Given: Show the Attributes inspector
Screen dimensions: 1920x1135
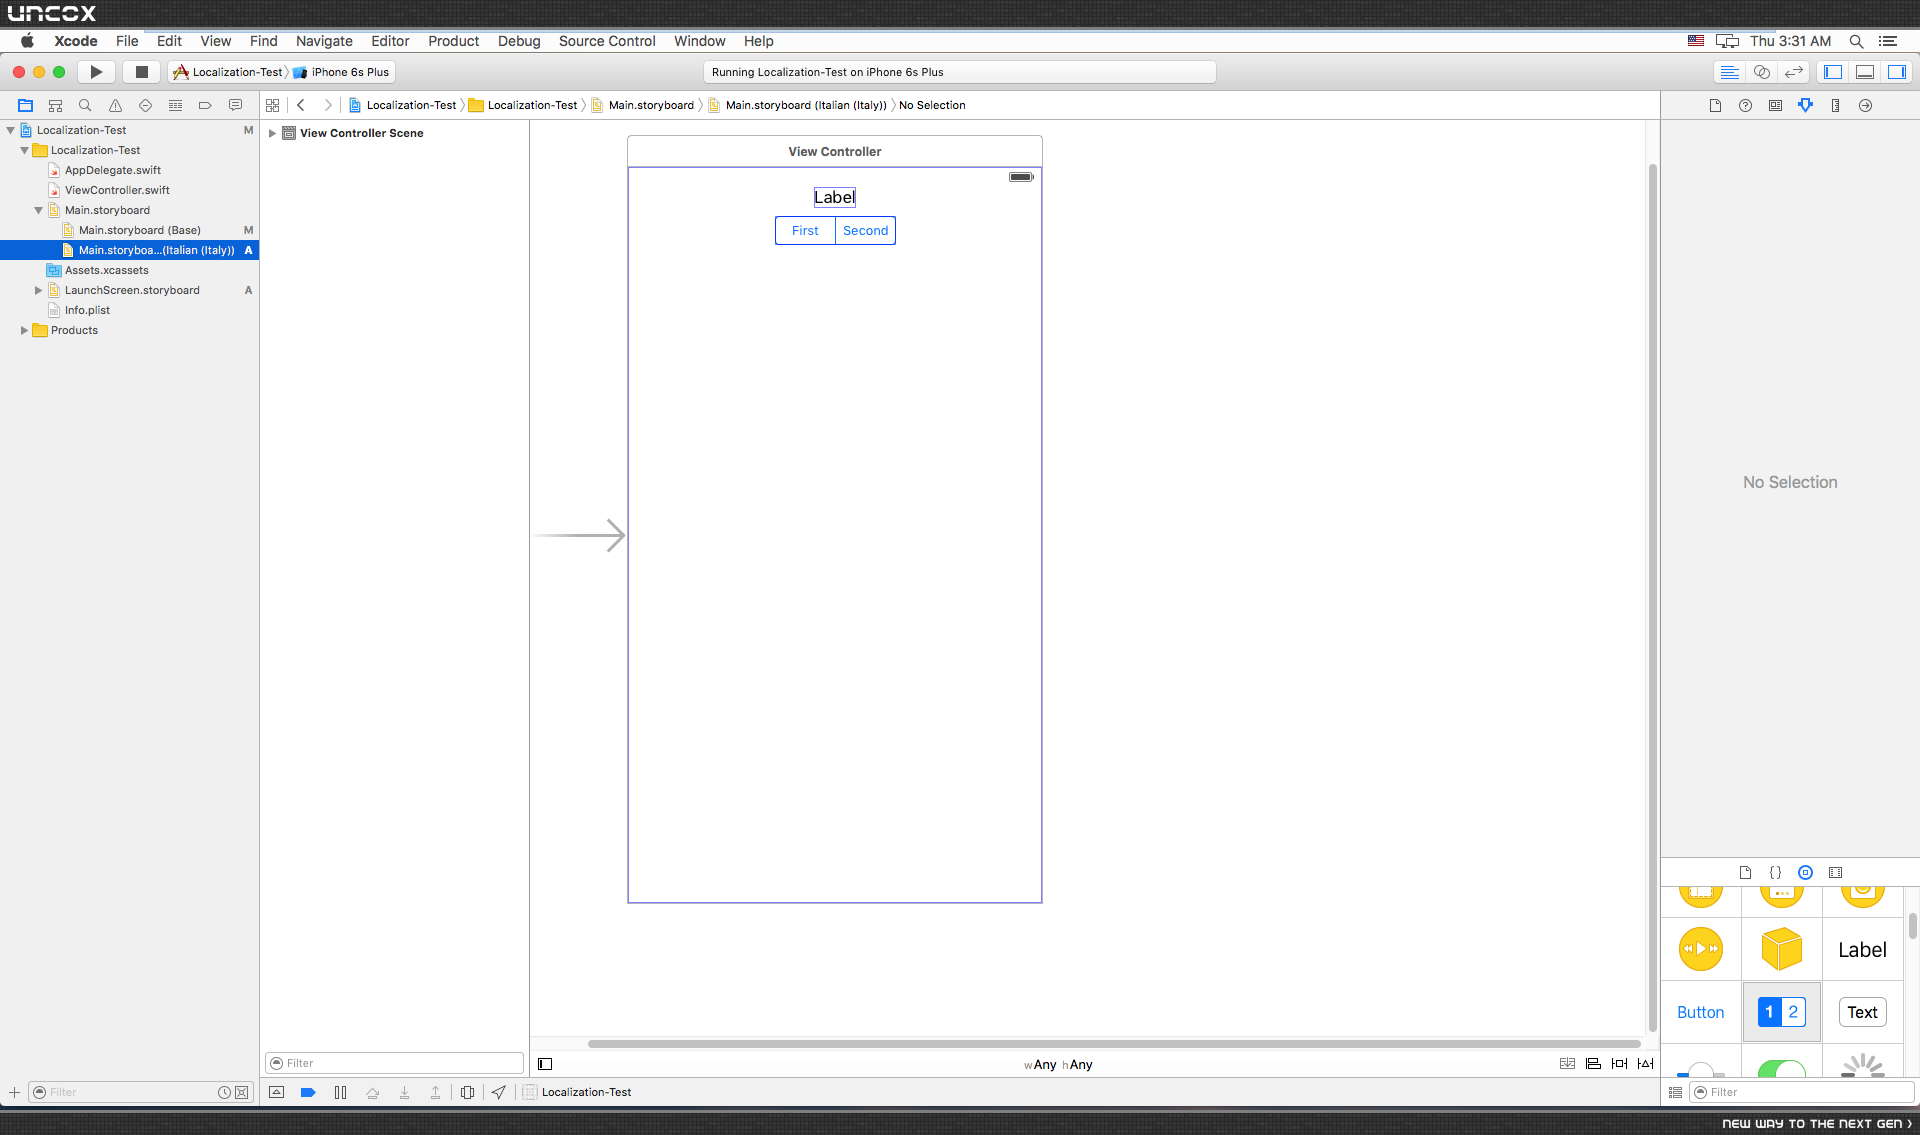Looking at the screenshot, I should 1805,105.
